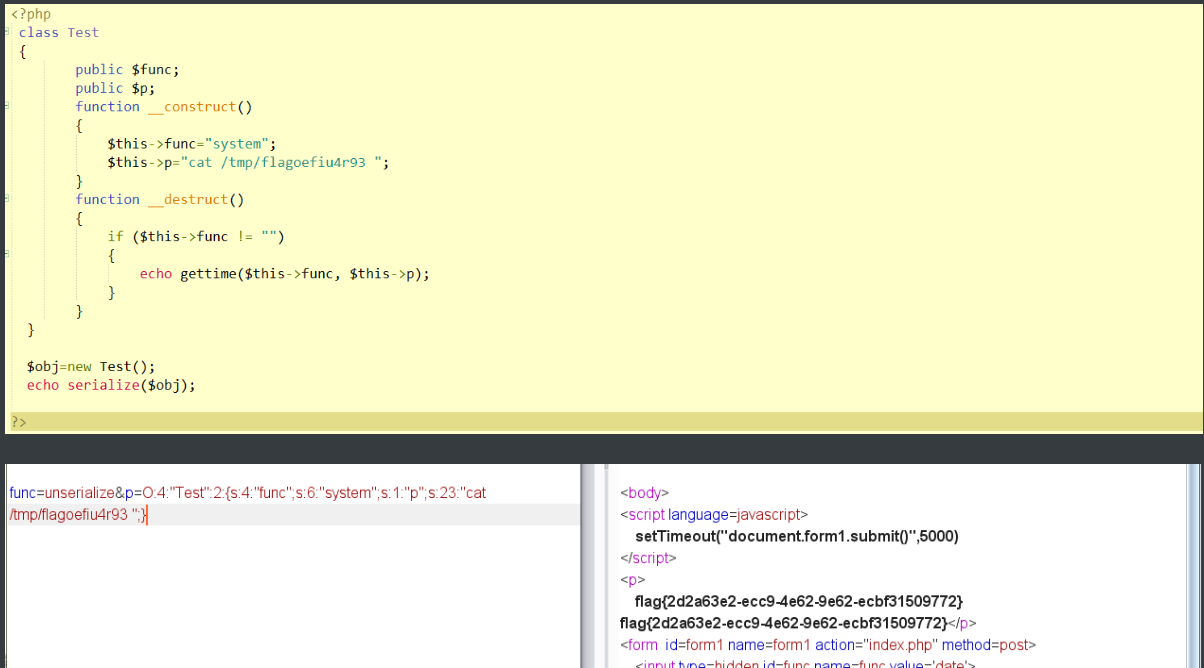Click the $this->func="system"; line

pos(191,144)
